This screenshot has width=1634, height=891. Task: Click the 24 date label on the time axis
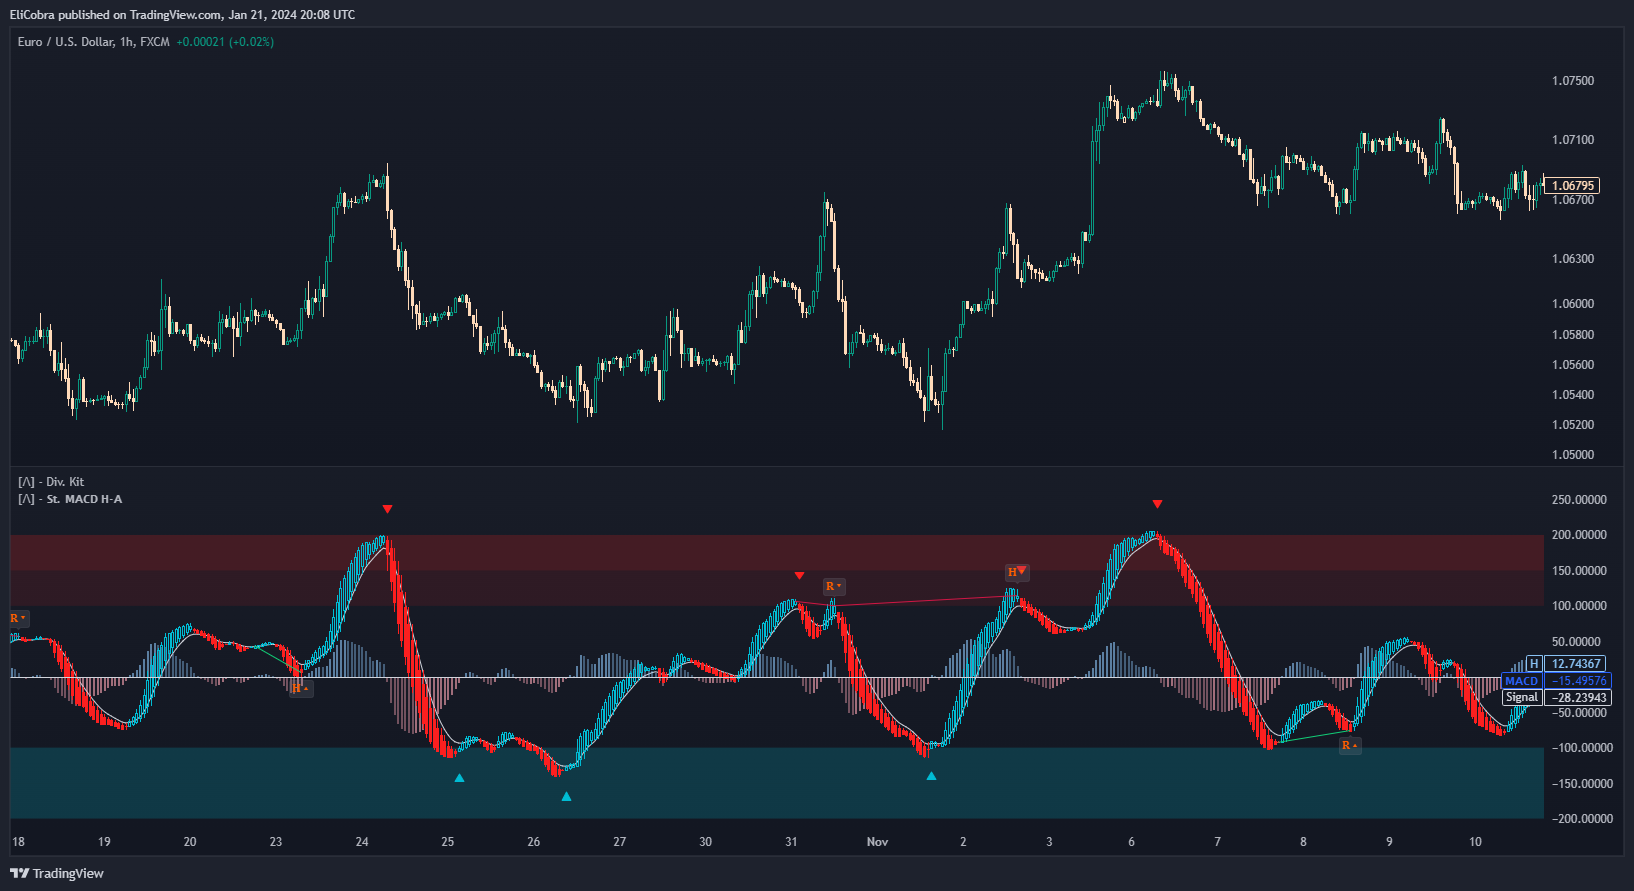coord(362,842)
